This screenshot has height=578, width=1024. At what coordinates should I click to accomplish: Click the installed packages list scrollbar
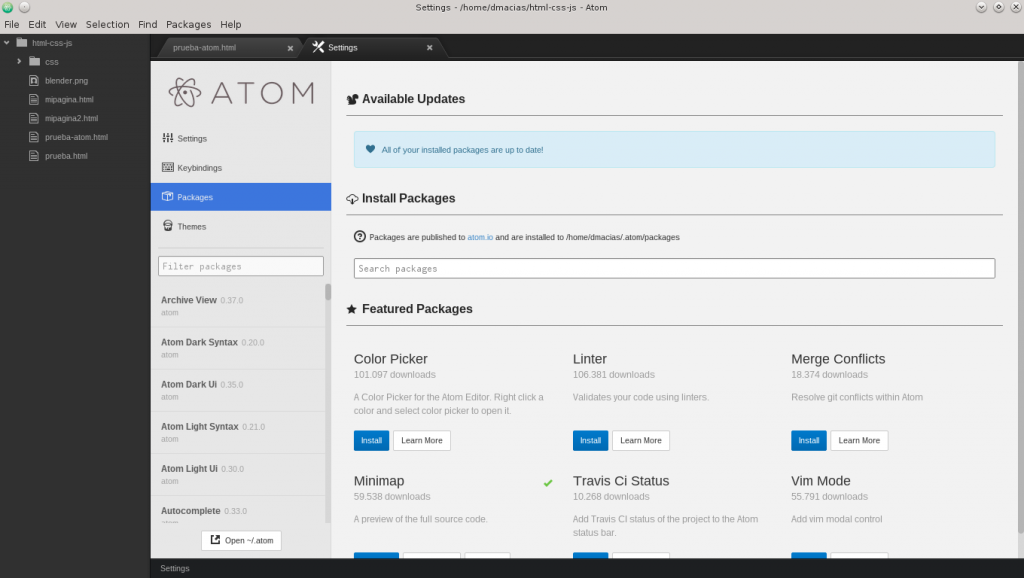[327, 292]
